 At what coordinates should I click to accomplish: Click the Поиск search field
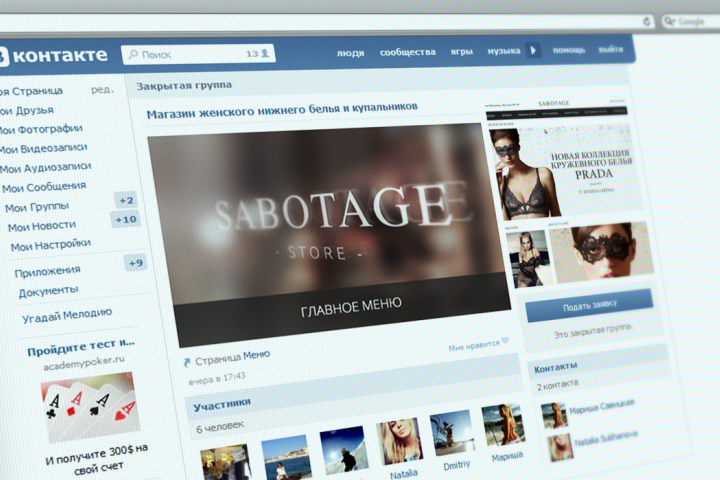[198, 54]
